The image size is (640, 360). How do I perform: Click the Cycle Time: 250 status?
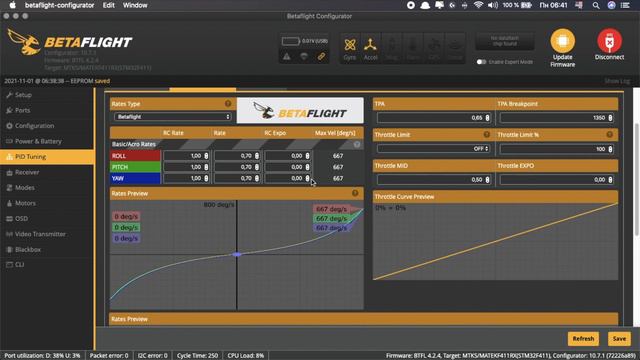pyautogui.click(x=197, y=356)
